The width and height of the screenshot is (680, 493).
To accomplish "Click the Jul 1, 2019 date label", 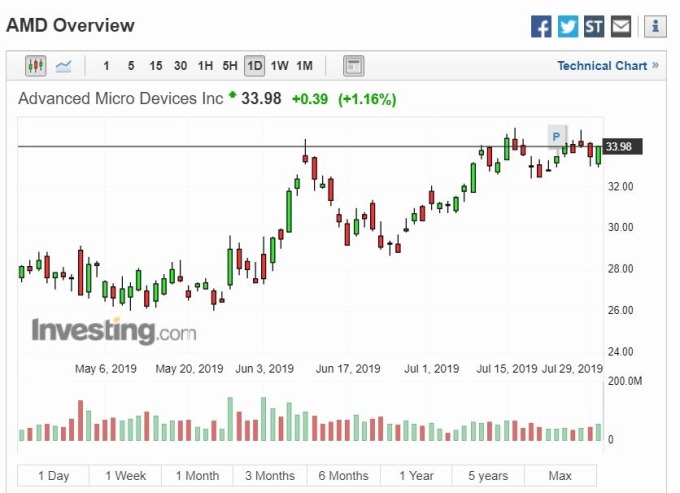I will (x=432, y=369).
